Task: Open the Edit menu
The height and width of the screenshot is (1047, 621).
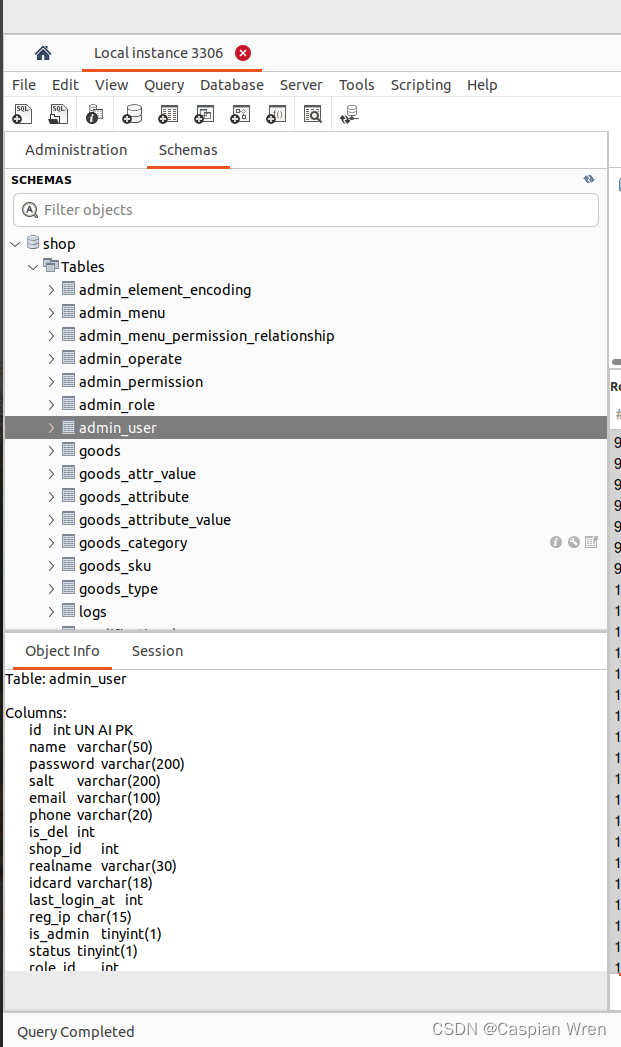Action: 65,85
